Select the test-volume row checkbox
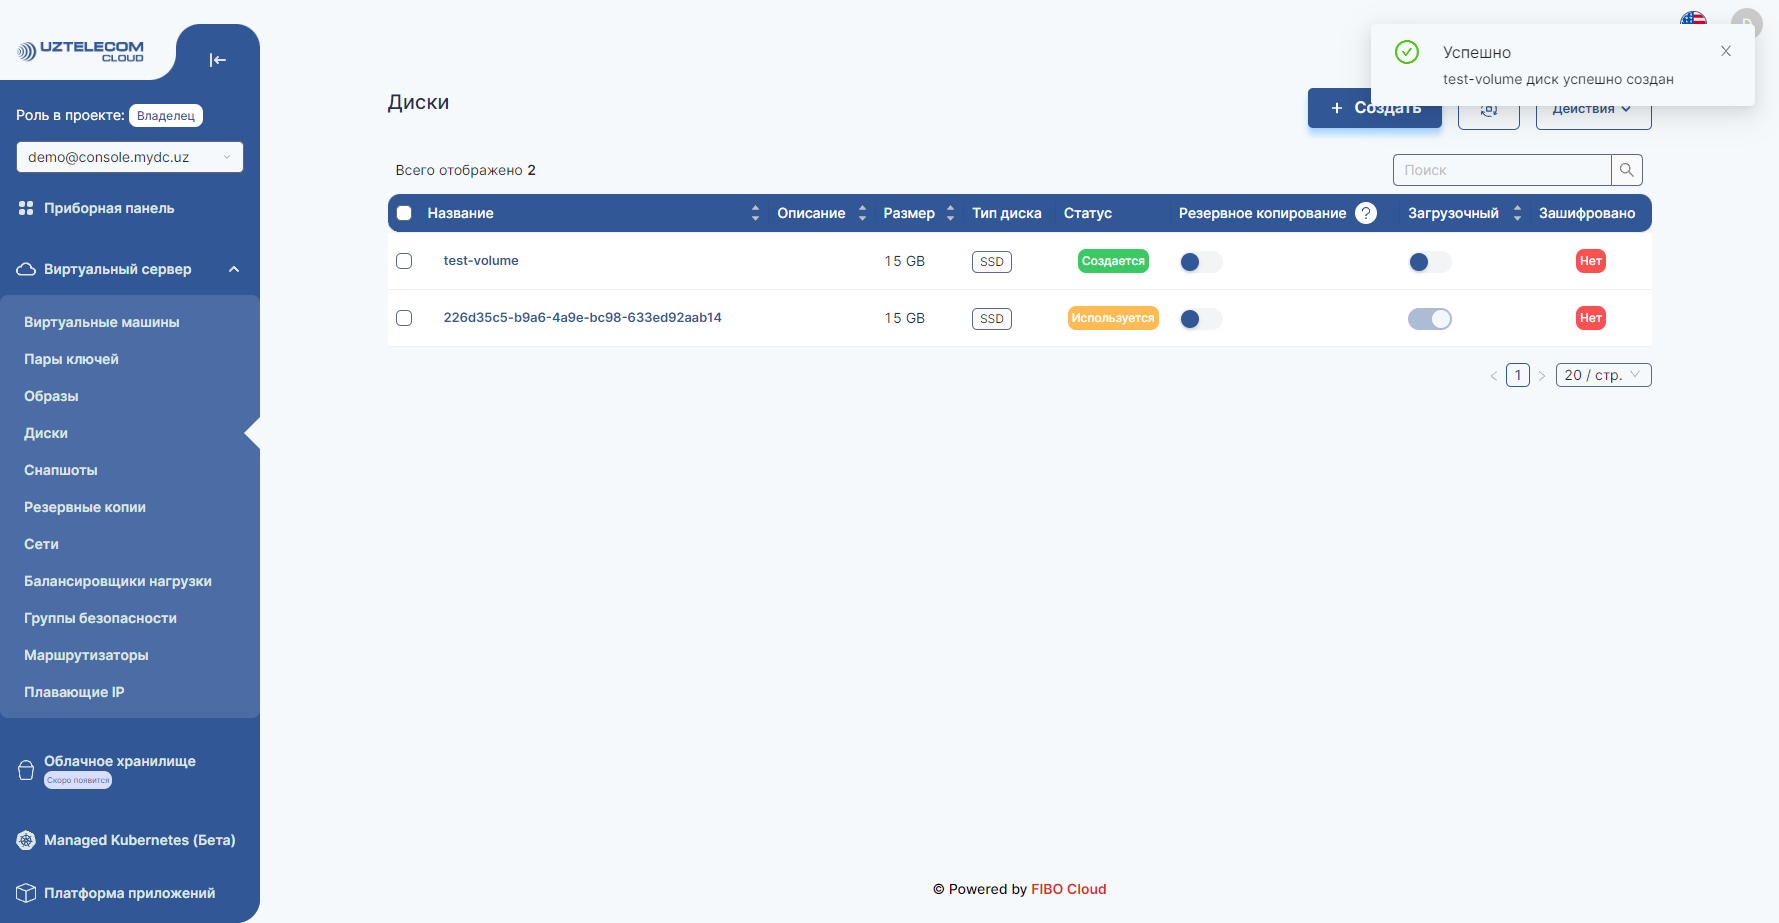 point(404,261)
